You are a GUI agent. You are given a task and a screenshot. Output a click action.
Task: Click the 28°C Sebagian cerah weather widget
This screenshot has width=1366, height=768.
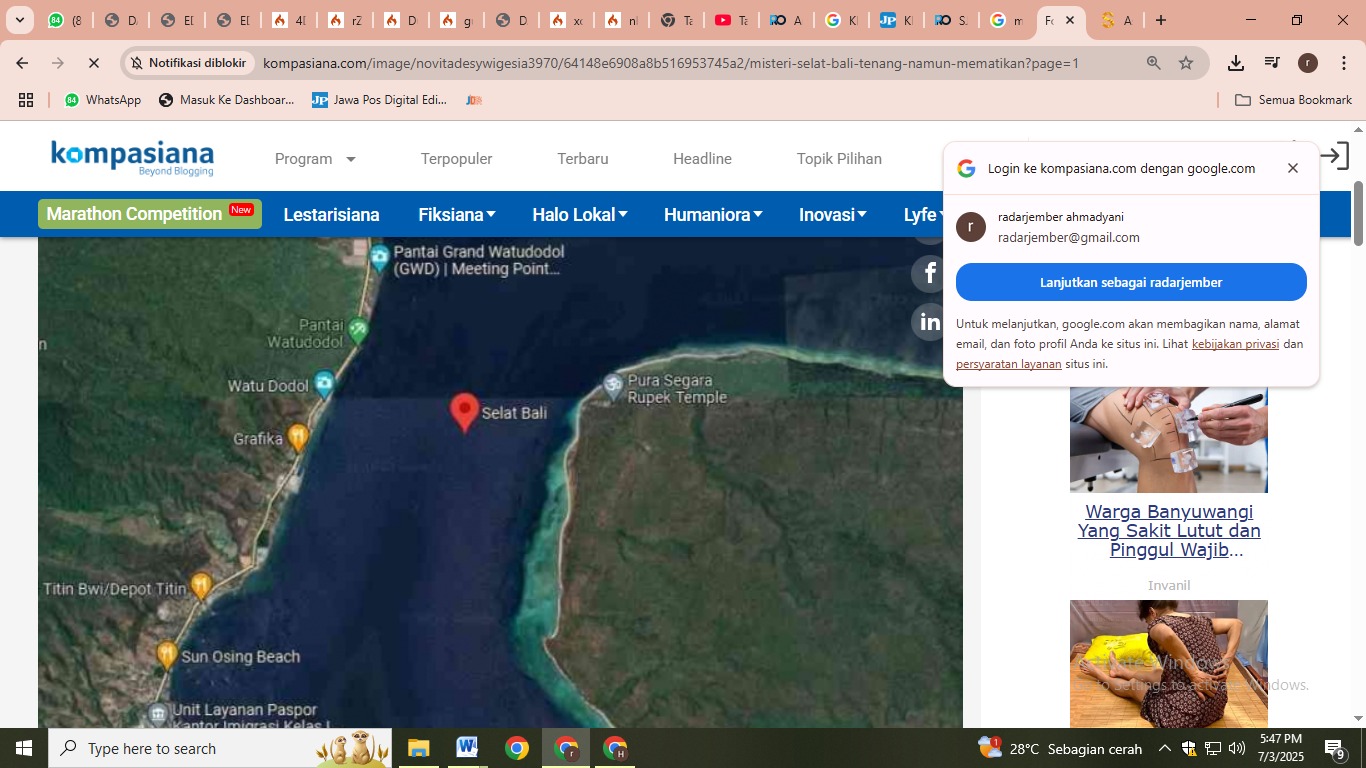pos(1060,748)
